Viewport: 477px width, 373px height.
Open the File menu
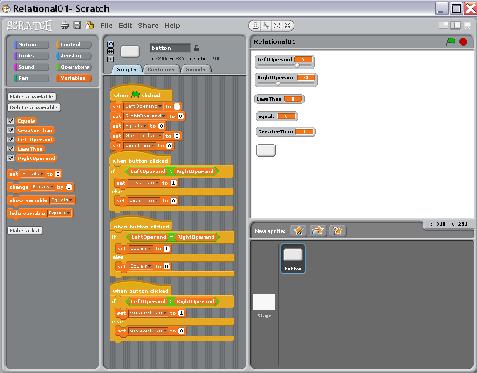click(106, 25)
